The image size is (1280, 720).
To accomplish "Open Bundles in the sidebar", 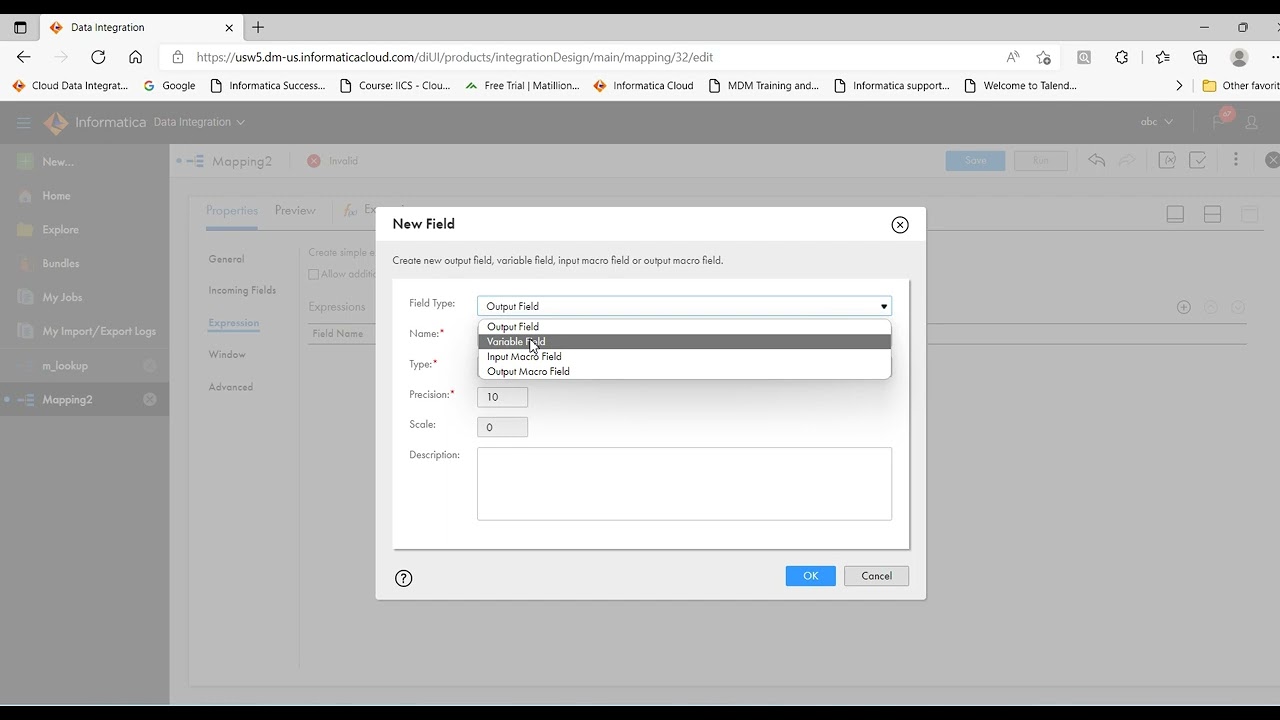I will tap(61, 264).
